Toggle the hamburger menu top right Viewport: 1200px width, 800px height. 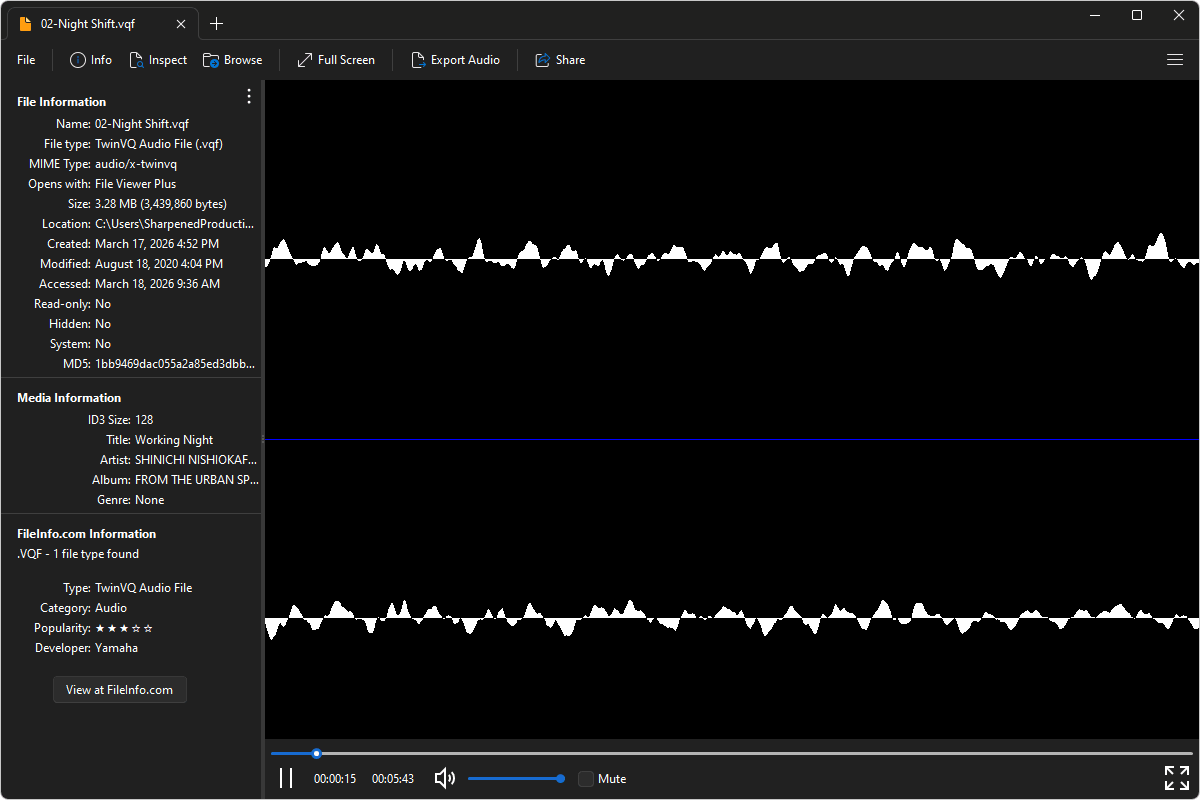1174,59
